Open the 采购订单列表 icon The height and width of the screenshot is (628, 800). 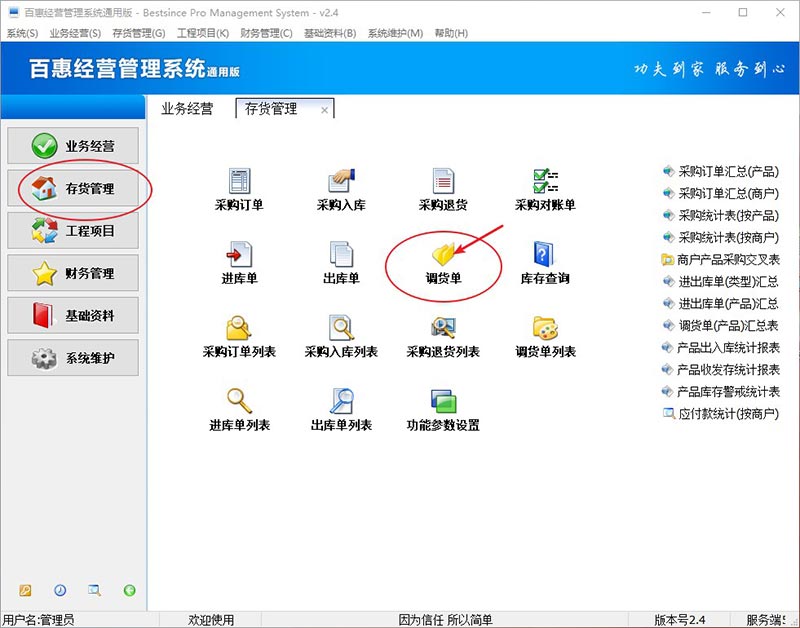point(238,328)
